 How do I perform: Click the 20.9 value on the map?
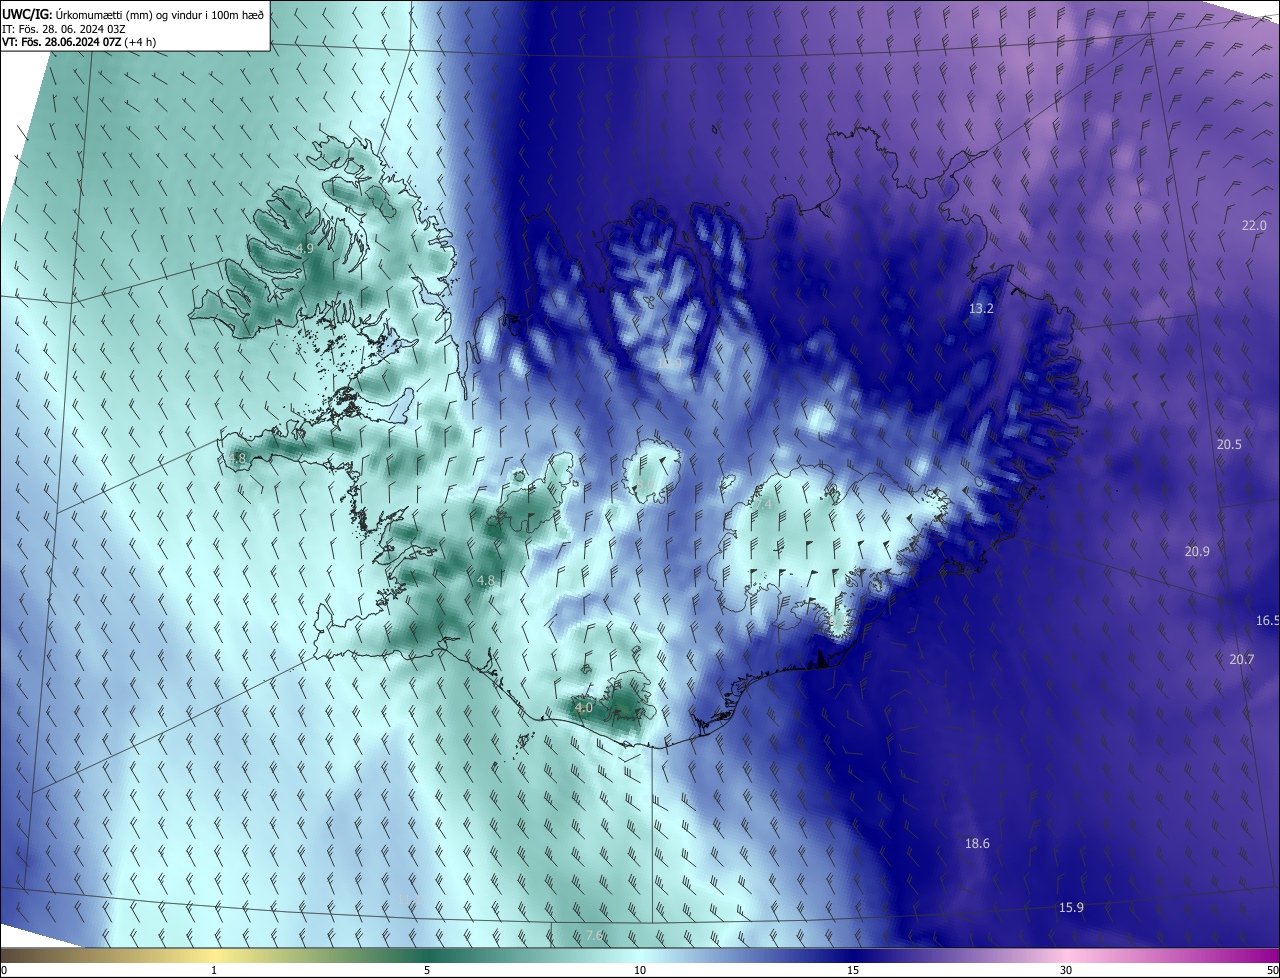(x=1197, y=551)
